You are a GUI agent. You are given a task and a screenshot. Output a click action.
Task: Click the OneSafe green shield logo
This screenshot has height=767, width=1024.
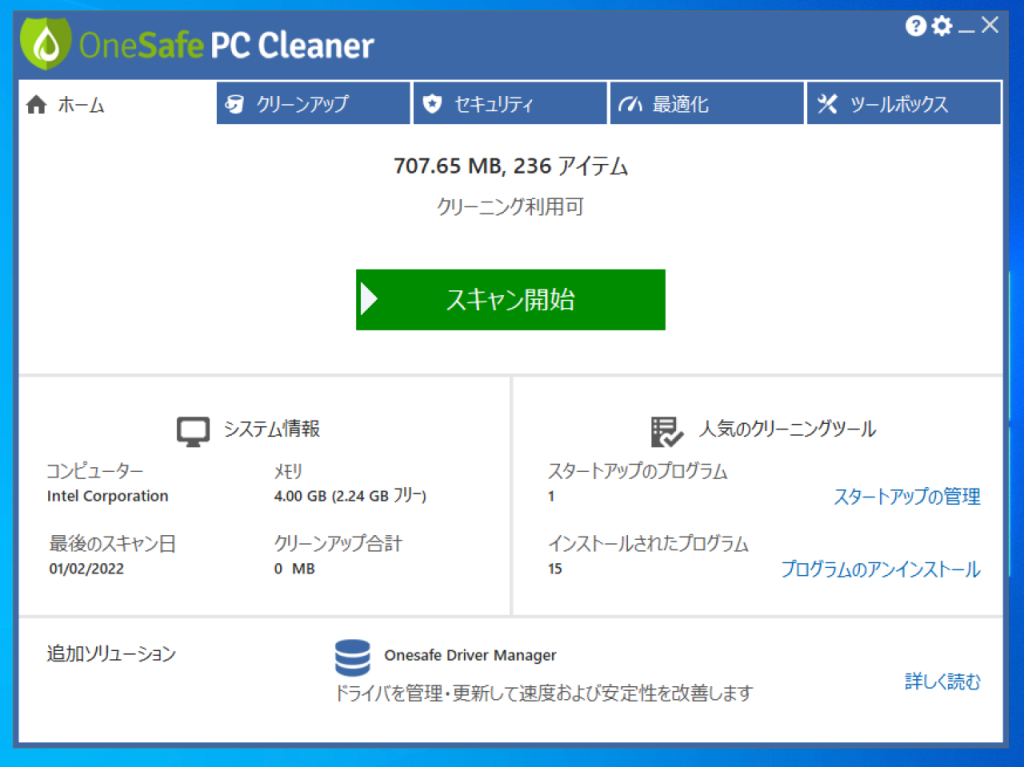click(45, 43)
